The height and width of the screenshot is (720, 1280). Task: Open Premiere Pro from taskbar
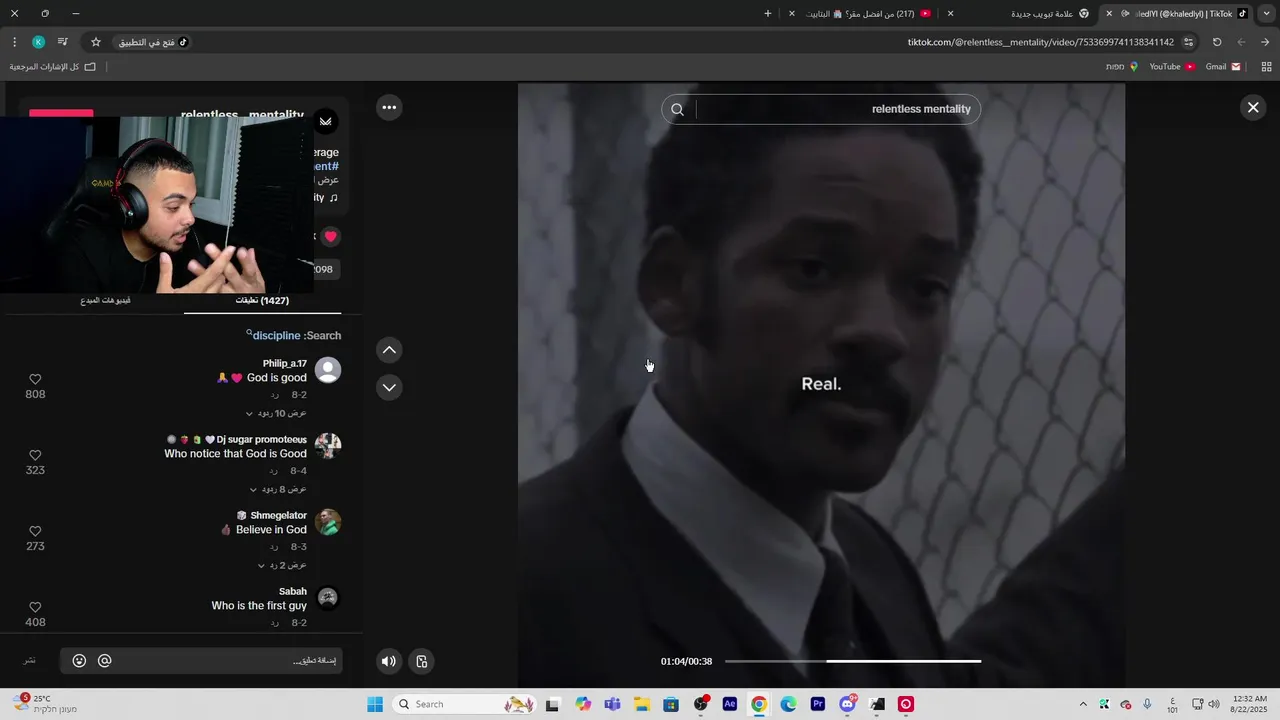click(818, 704)
